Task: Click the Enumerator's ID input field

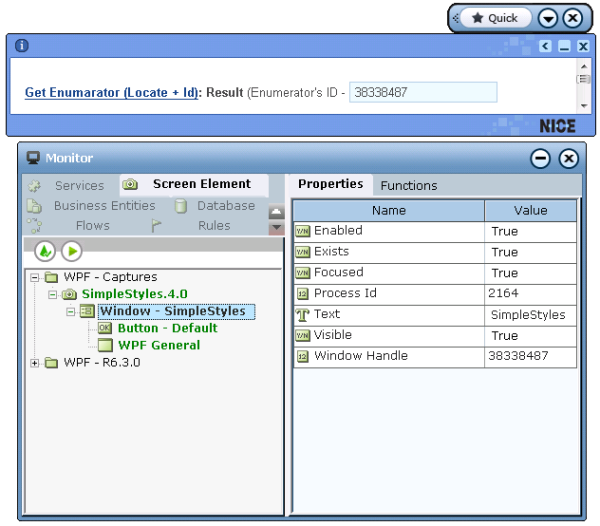Action: tap(423, 92)
